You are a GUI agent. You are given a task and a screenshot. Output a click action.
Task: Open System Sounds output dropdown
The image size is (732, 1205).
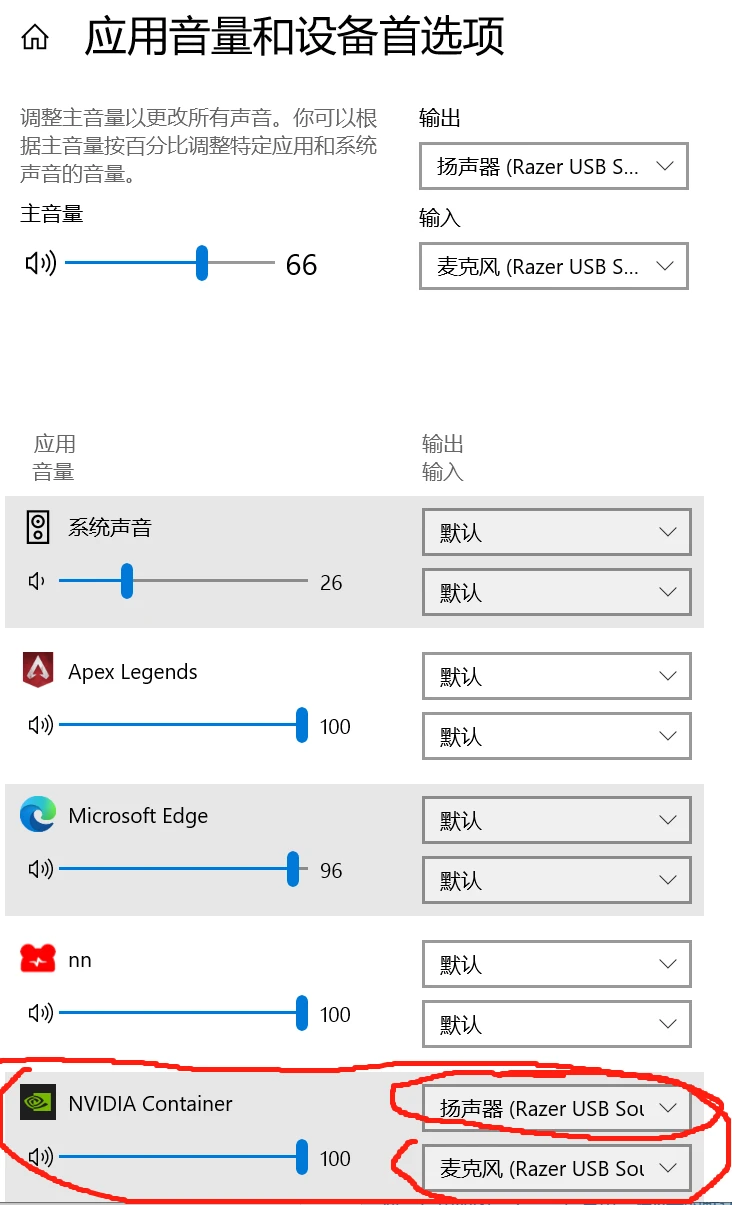click(x=556, y=532)
